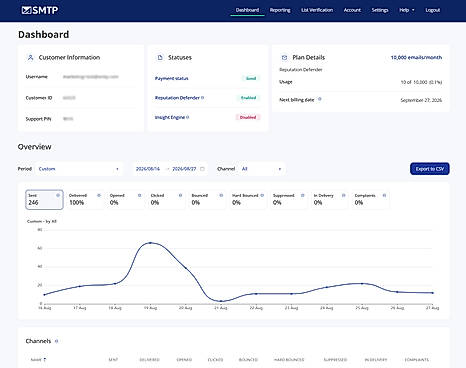Image resolution: width=466 pixels, height=368 pixels.
Task: Click the Opened card info icon
Action: (x=140, y=195)
